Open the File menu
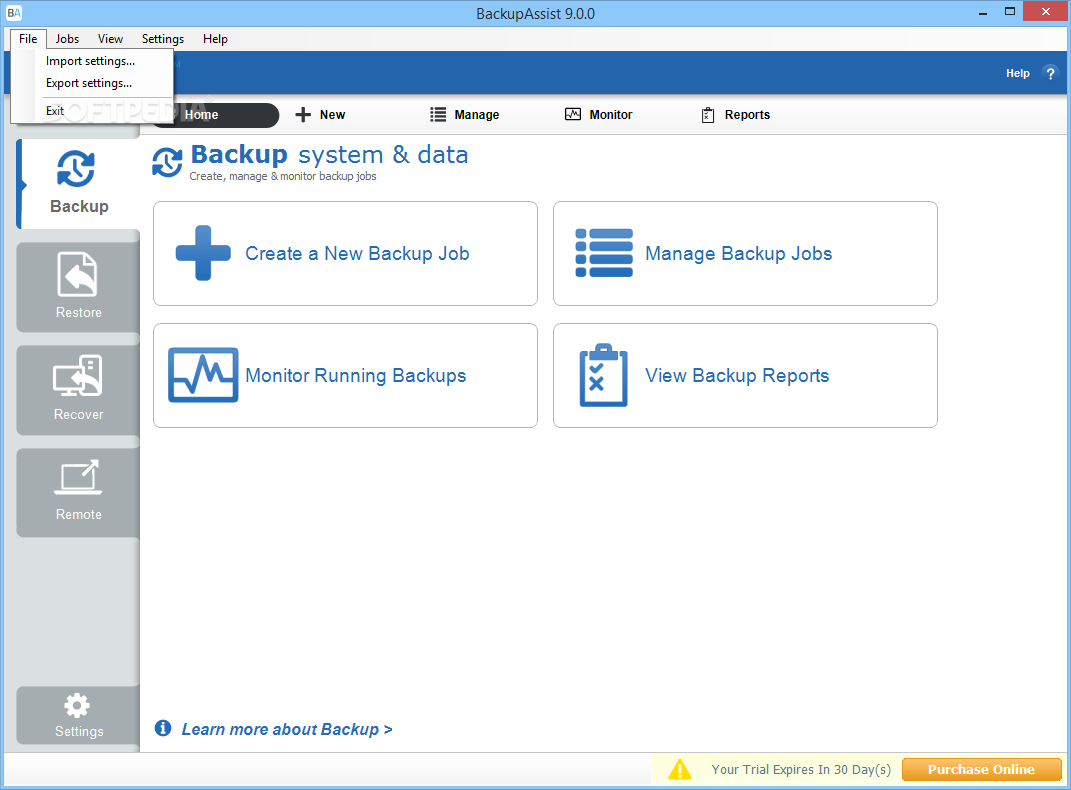Screen dimensions: 1071x790 click(28, 39)
